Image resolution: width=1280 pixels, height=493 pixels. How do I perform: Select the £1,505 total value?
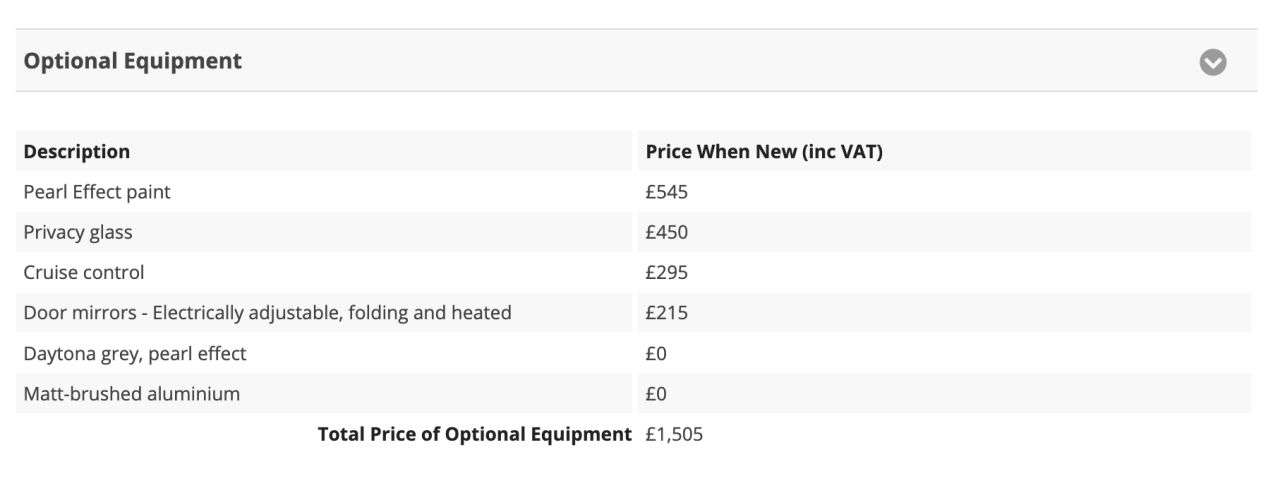coord(675,435)
